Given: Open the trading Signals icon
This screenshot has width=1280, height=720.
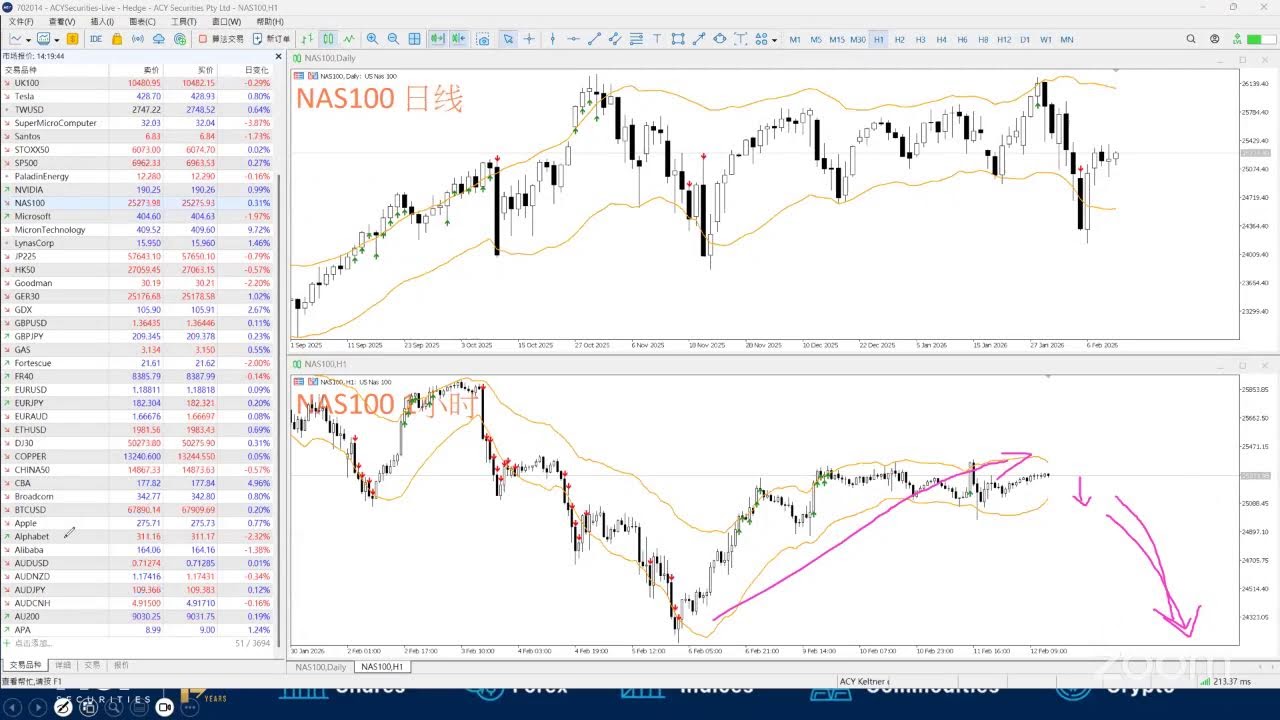Looking at the screenshot, I should point(138,39).
